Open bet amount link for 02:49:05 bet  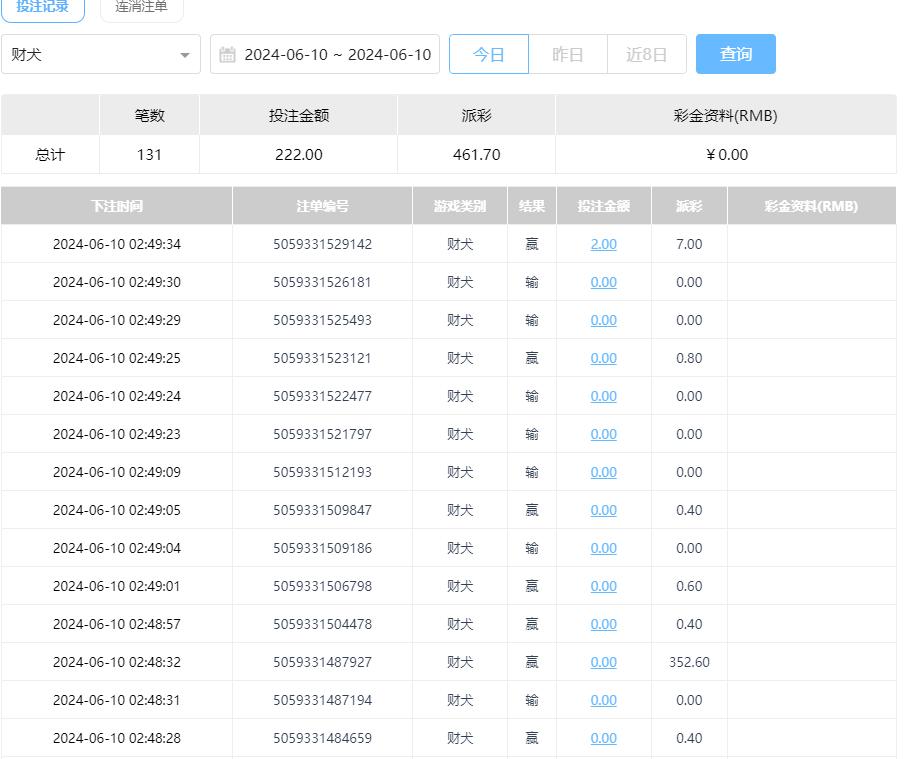(x=603, y=510)
